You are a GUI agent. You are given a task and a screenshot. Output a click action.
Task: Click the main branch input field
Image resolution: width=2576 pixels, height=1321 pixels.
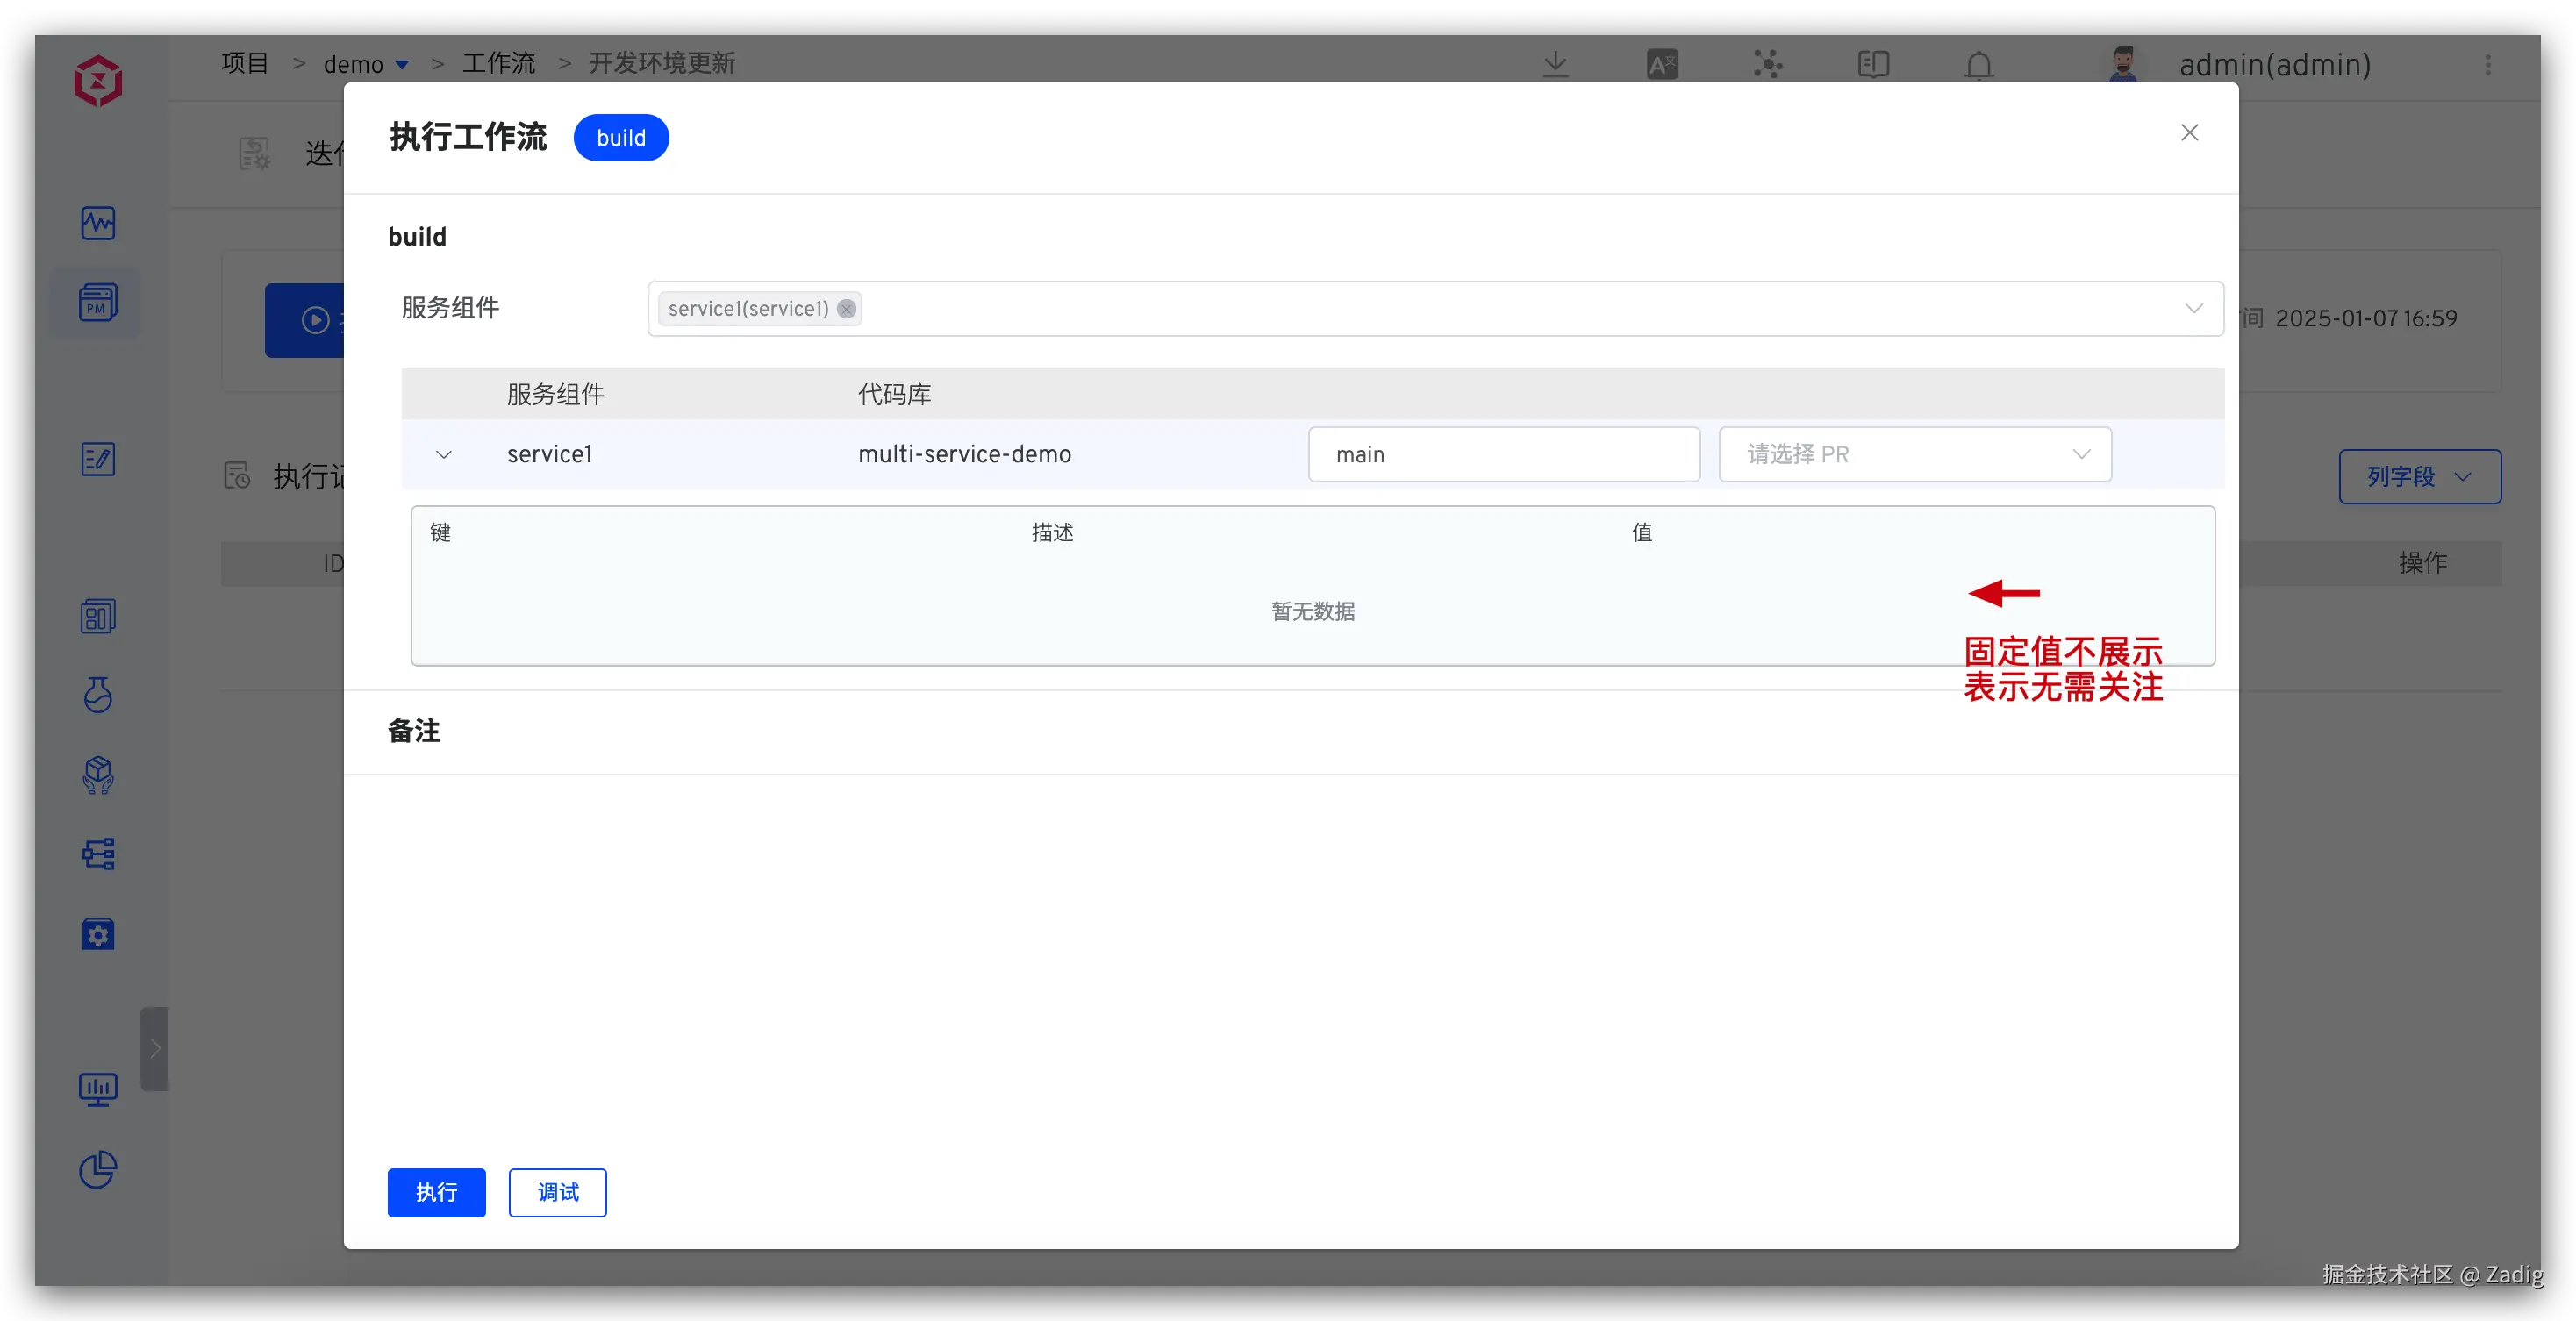click(x=1503, y=455)
